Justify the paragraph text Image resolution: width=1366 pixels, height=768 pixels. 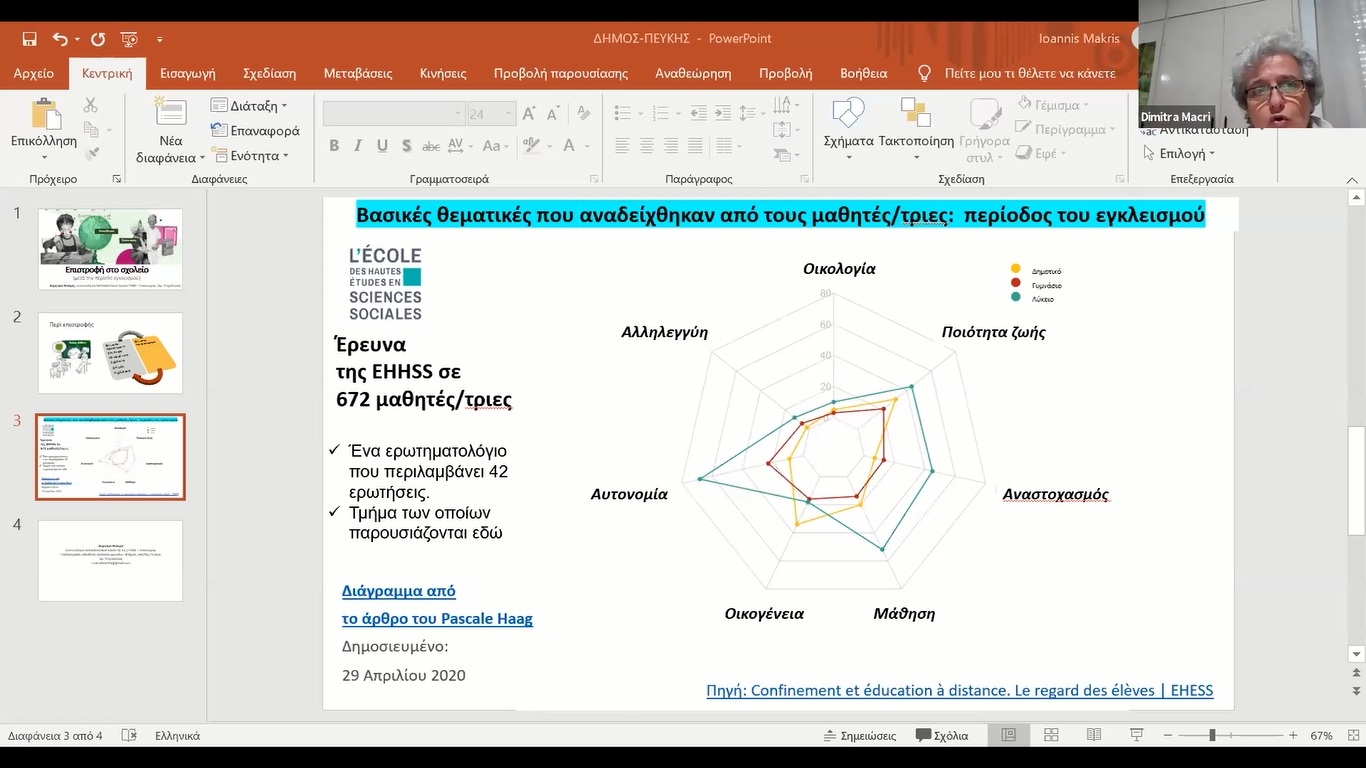[694, 146]
